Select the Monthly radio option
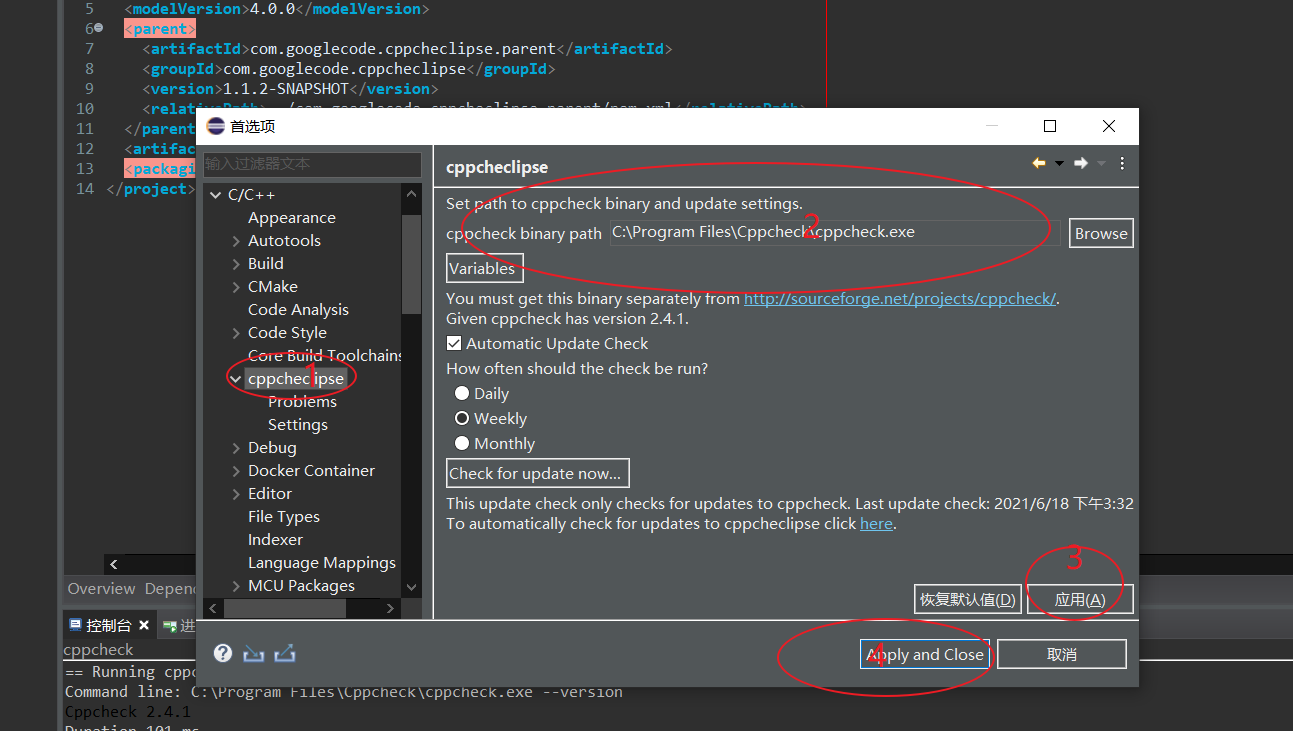This screenshot has height=731, width=1293. (x=462, y=443)
